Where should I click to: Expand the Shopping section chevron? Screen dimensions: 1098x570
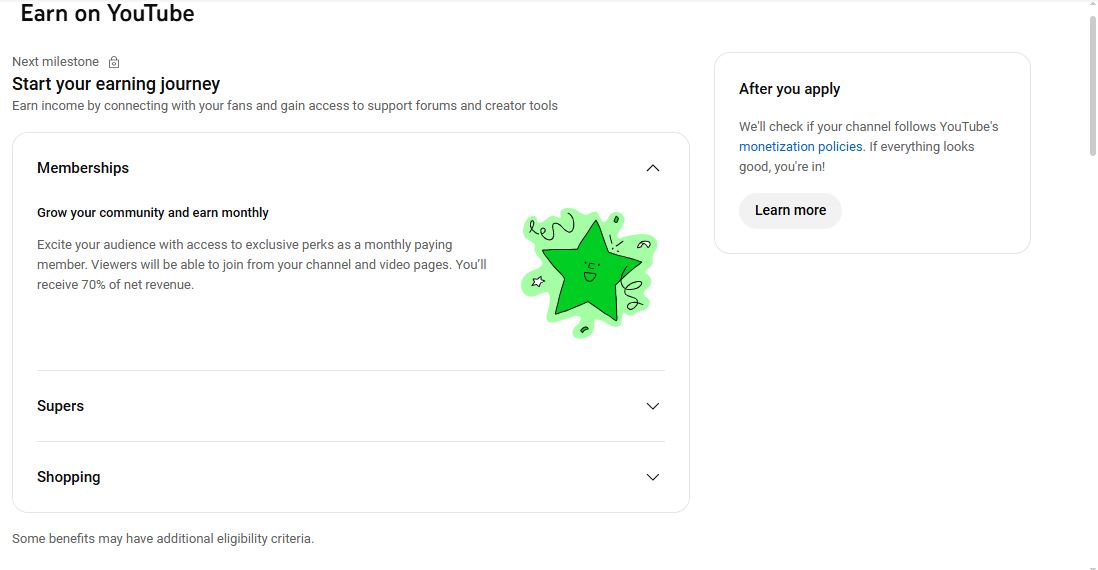pyautogui.click(x=653, y=477)
